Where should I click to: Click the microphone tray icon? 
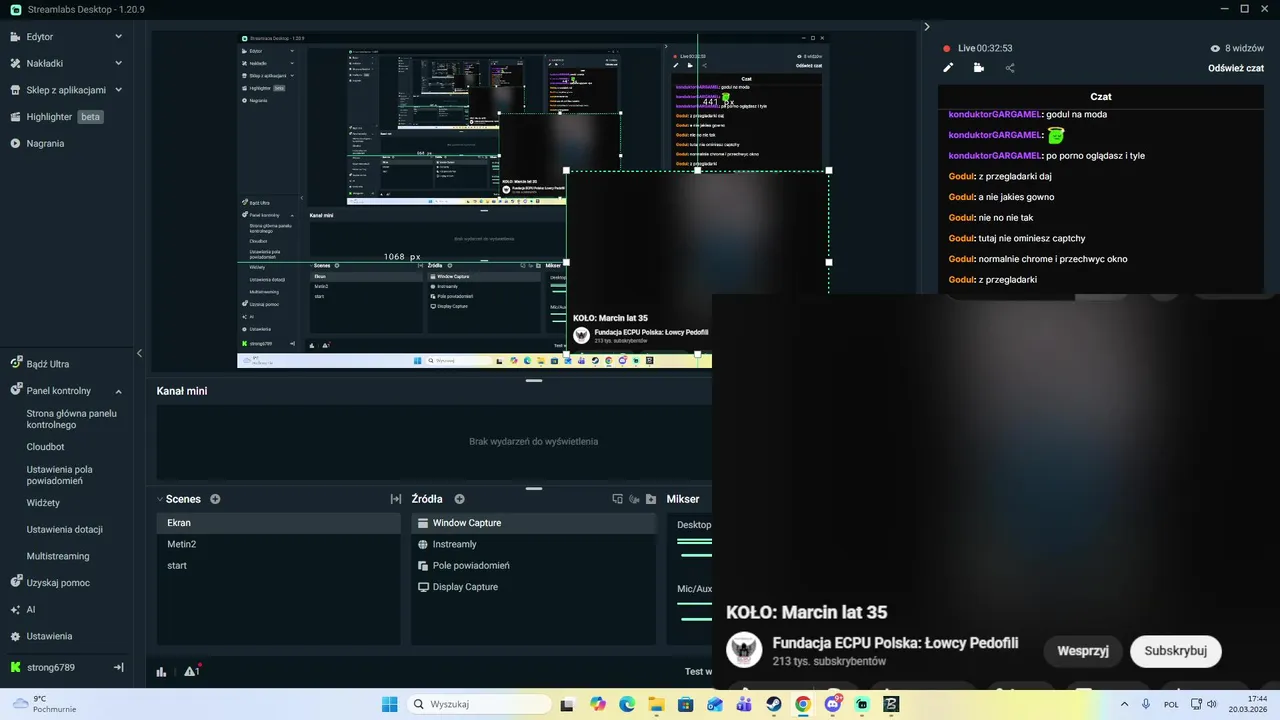click(x=1146, y=704)
